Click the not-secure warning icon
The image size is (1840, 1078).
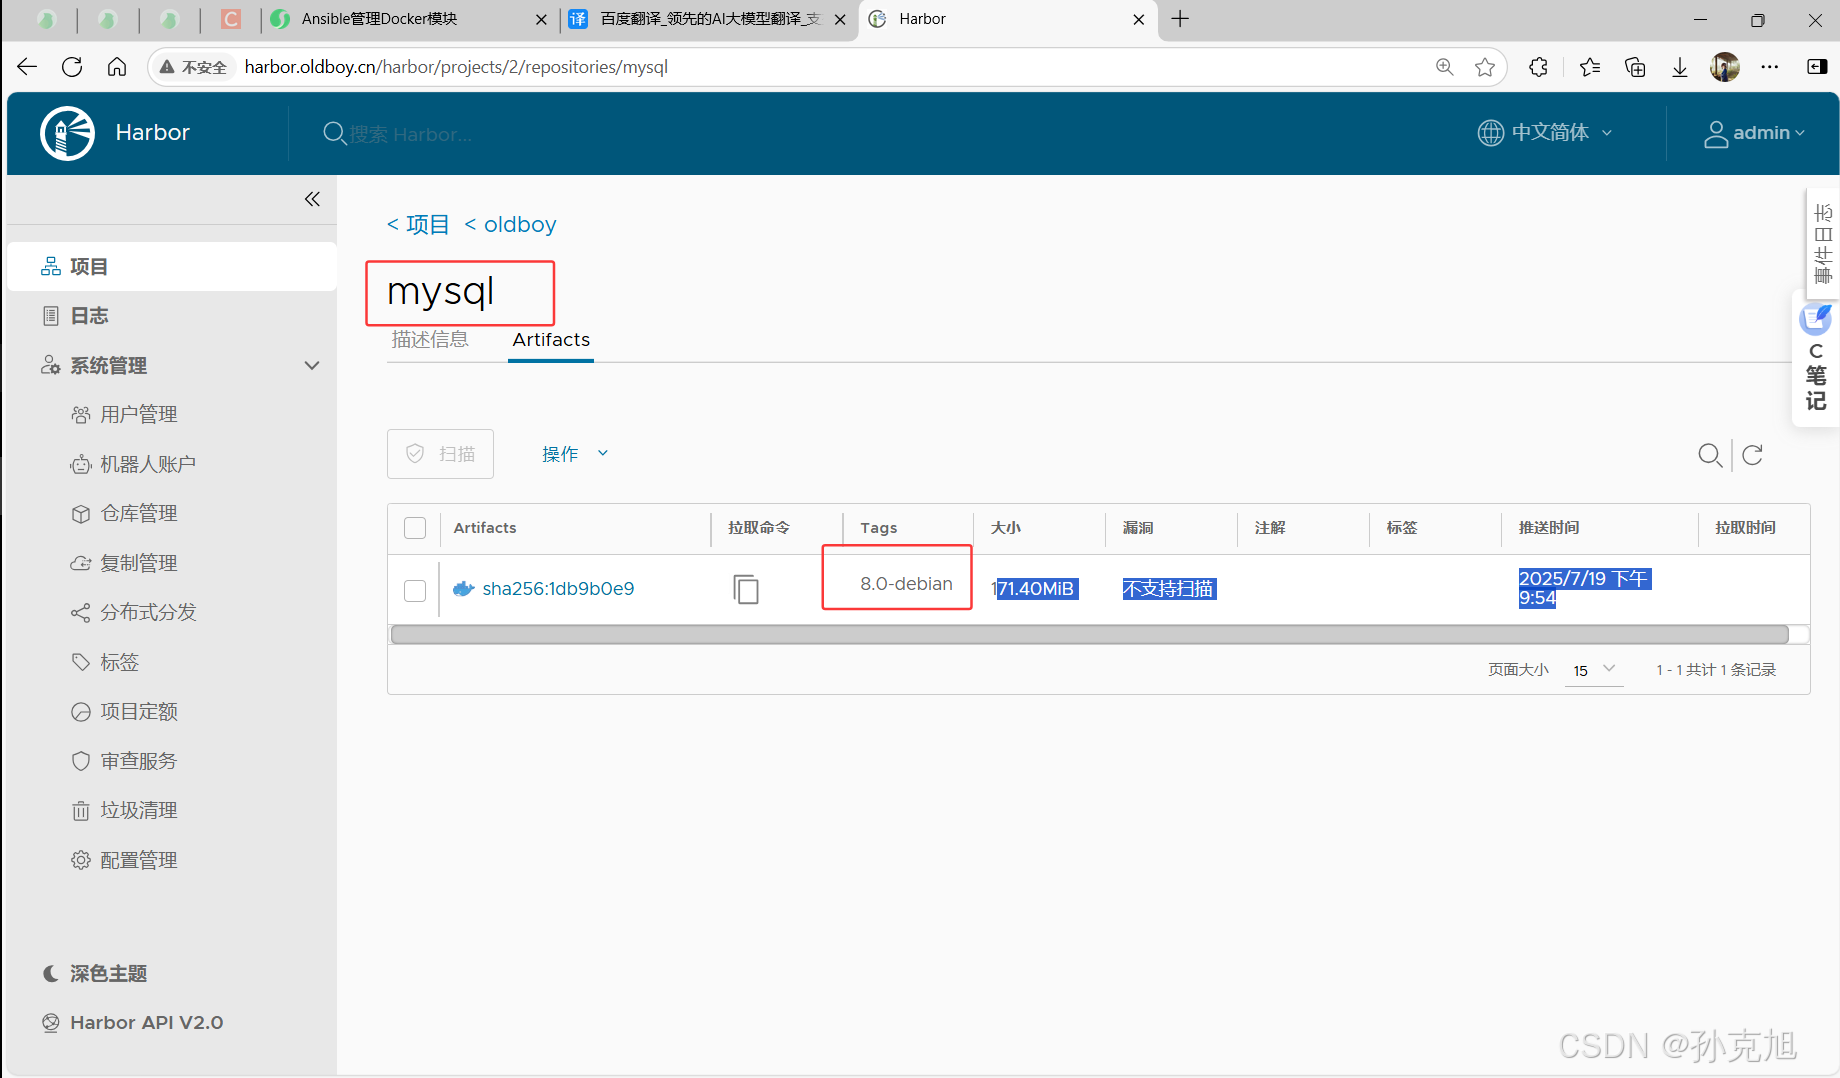coord(167,67)
